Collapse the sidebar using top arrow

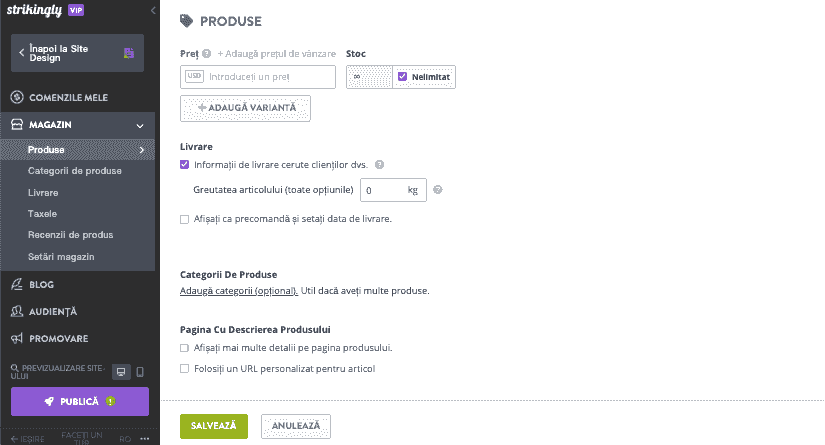tap(153, 10)
